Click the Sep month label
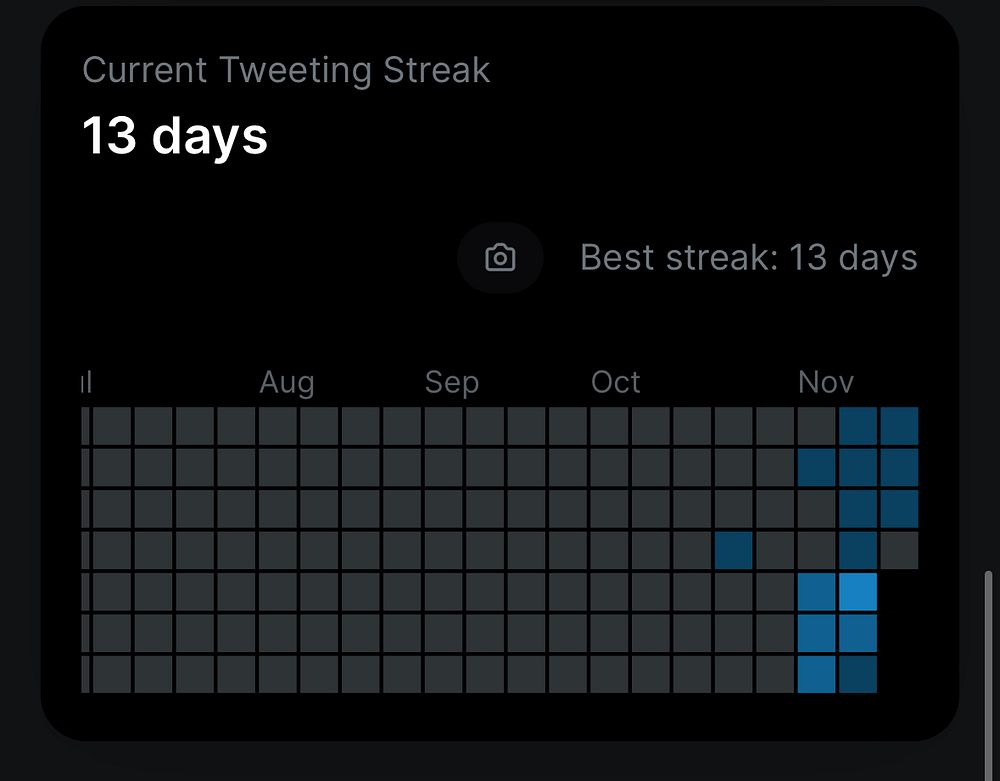 point(452,382)
